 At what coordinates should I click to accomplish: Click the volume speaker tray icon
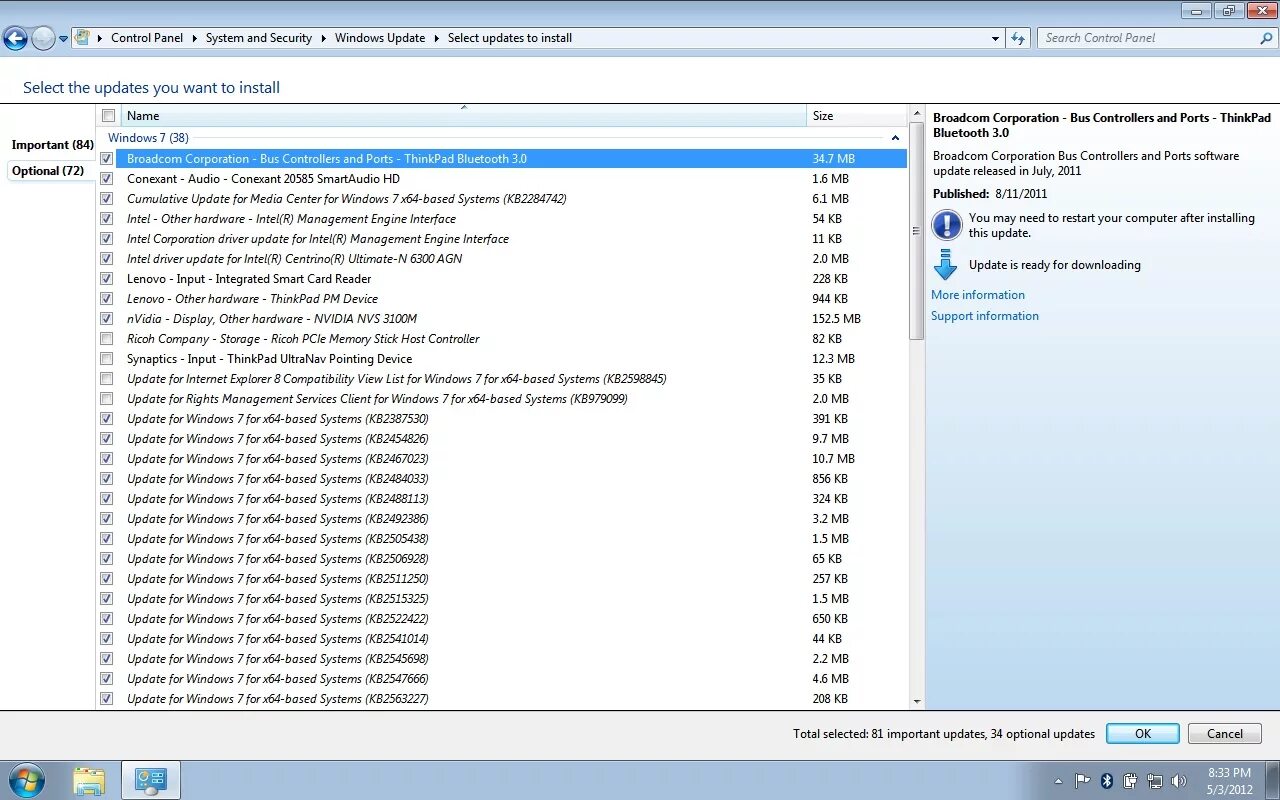tap(1179, 781)
